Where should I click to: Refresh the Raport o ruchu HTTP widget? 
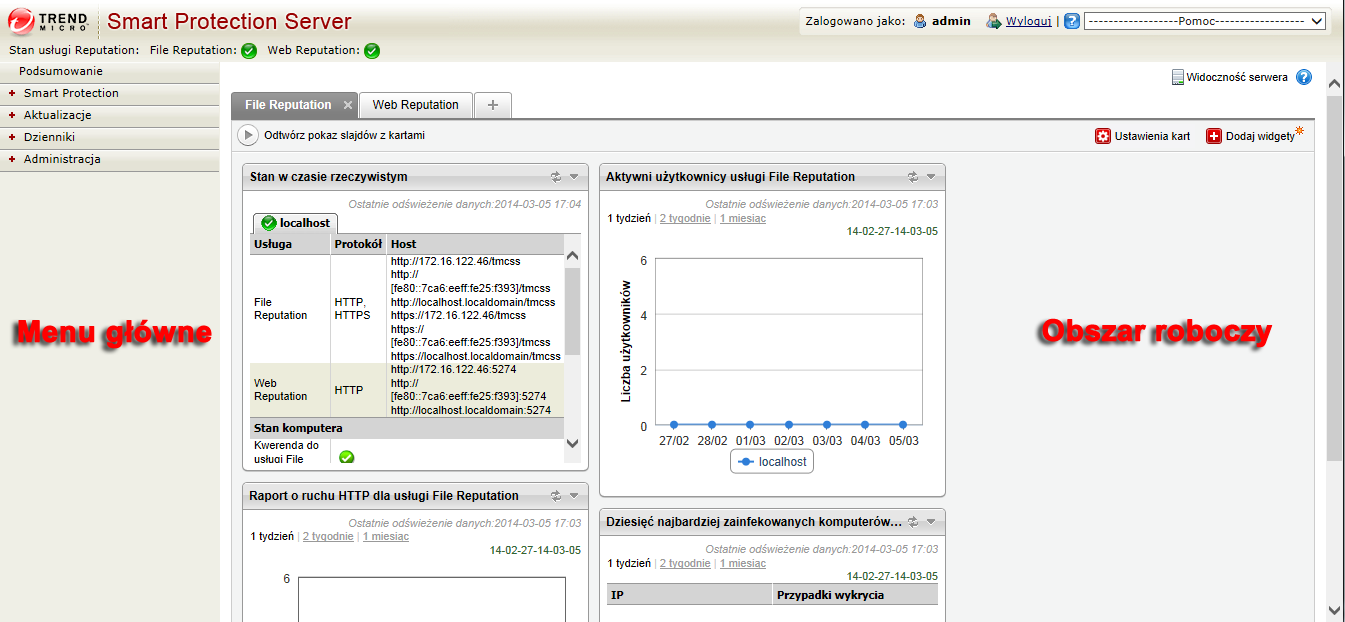556,496
